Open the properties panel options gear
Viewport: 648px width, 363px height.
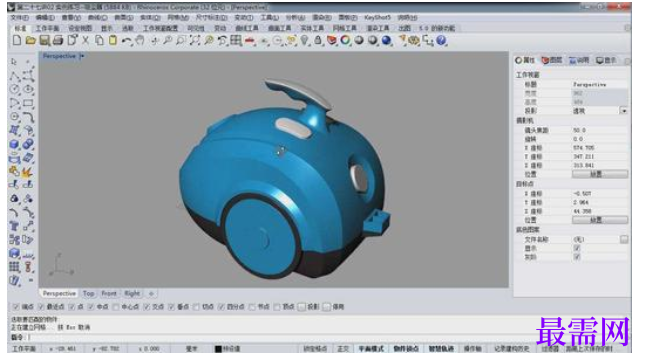tap(627, 61)
